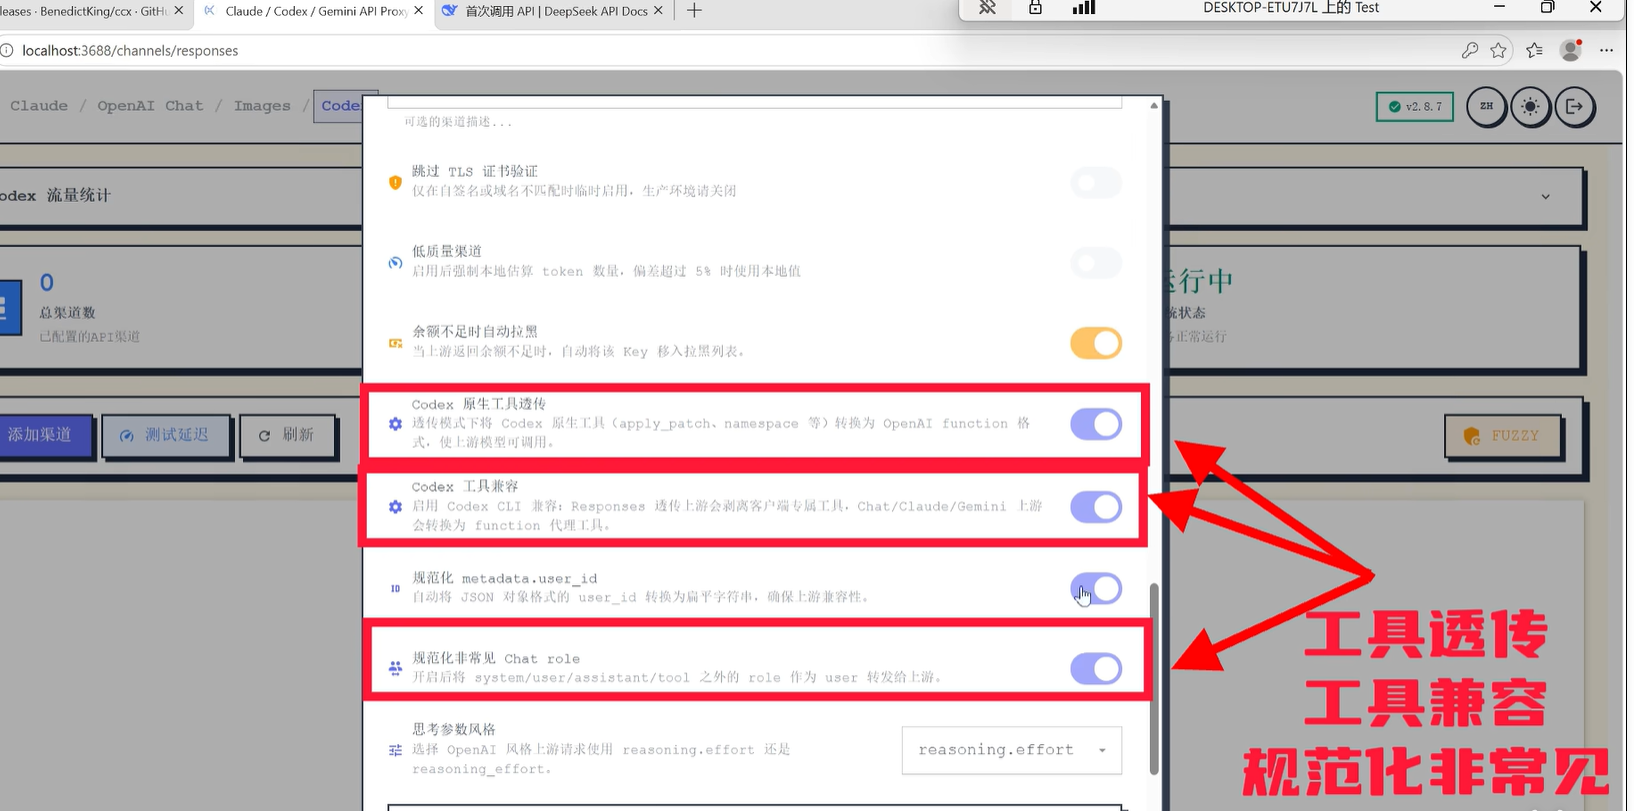Close the Claude / Codex / Gemini API Proxy tab

pyautogui.click(x=418, y=11)
